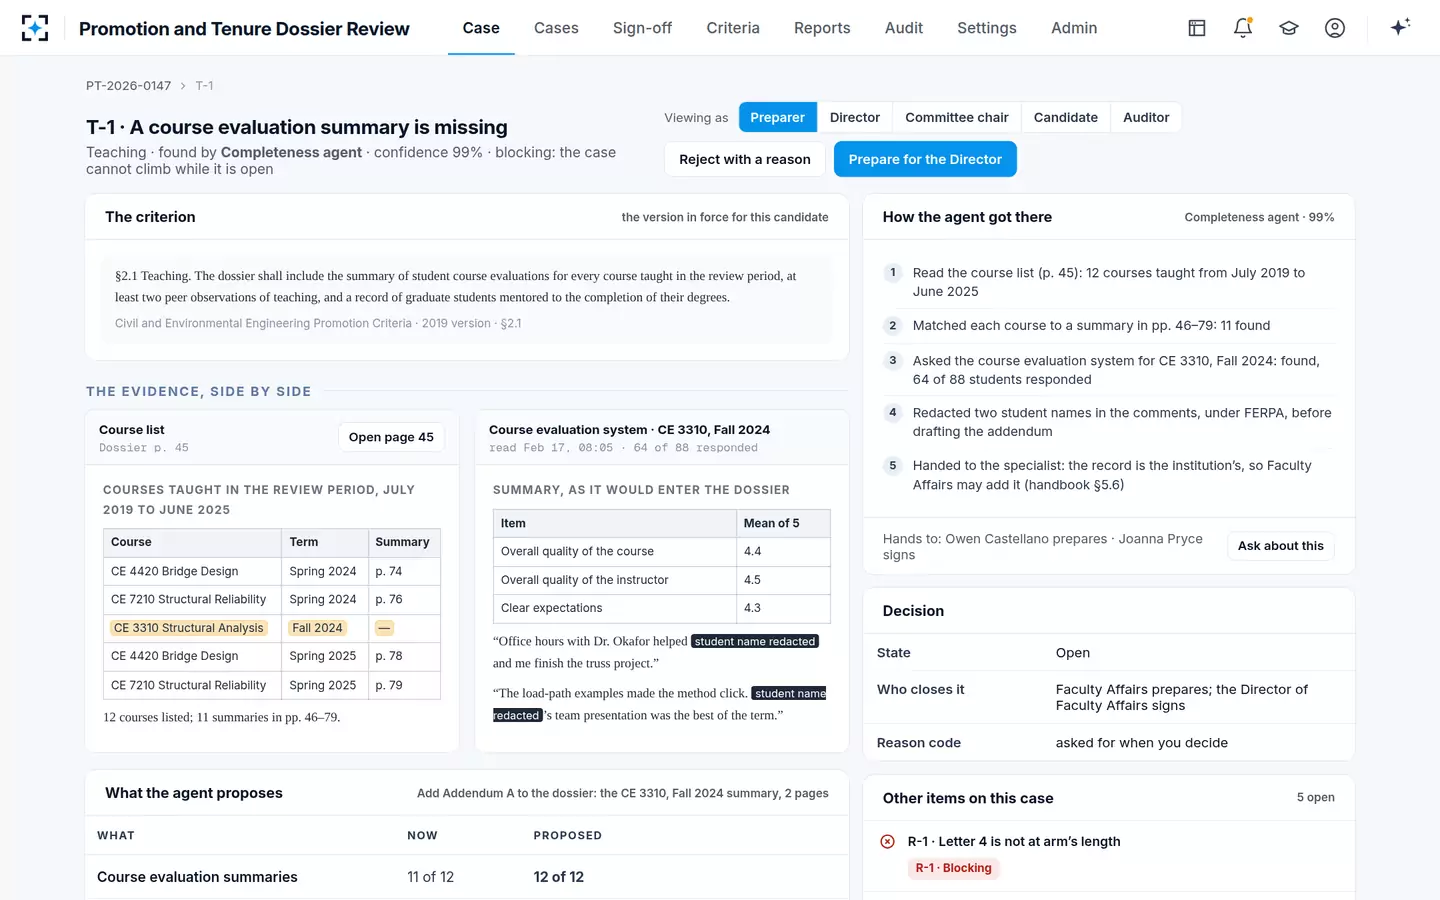This screenshot has width=1440, height=900.
Task: Open the user account icon
Action: pyautogui.click(x=1335, y=28)
